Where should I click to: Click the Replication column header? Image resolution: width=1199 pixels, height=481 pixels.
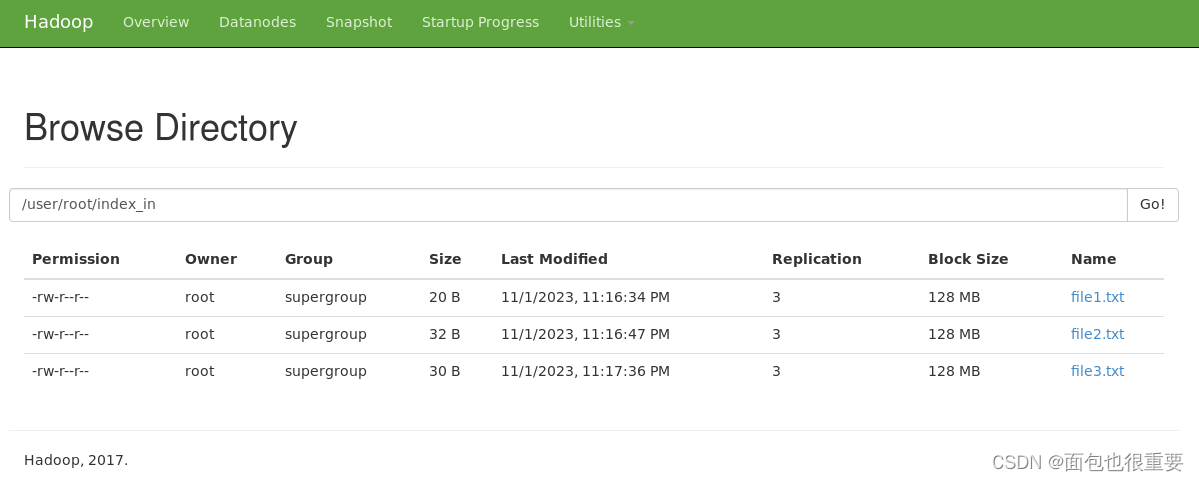[x=817, y=259]
